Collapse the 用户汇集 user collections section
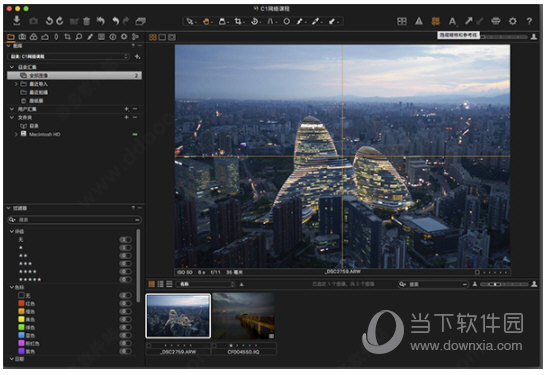The image size is (547, 375). tap(12, 109)
